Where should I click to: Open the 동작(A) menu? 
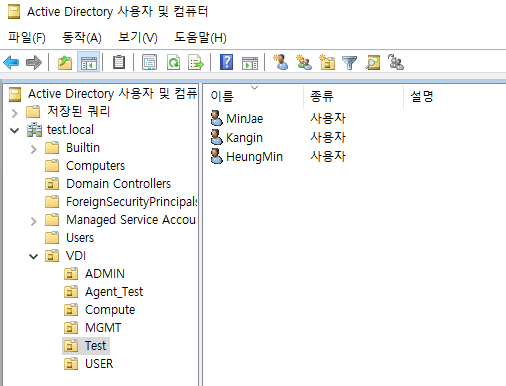click(82, 37)
